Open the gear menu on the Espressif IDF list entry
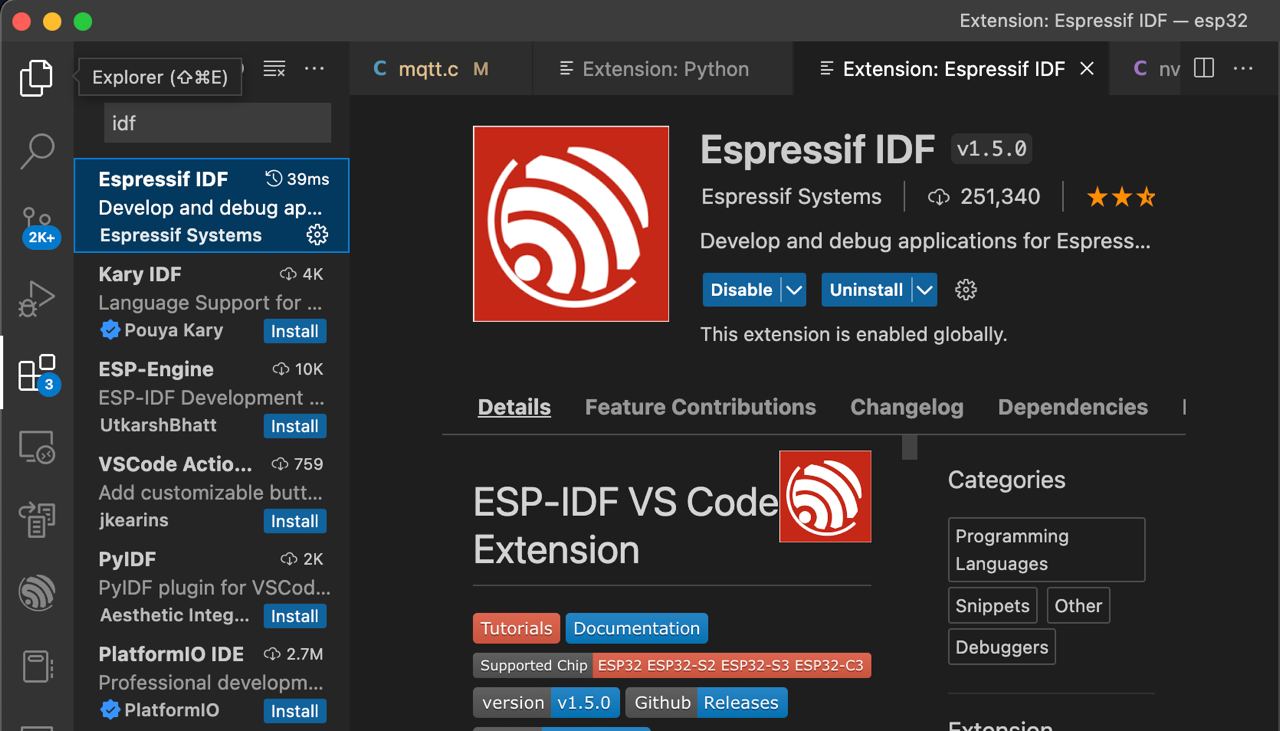The width and height of the screenshot is (1280, 731). tap(317, 235)
